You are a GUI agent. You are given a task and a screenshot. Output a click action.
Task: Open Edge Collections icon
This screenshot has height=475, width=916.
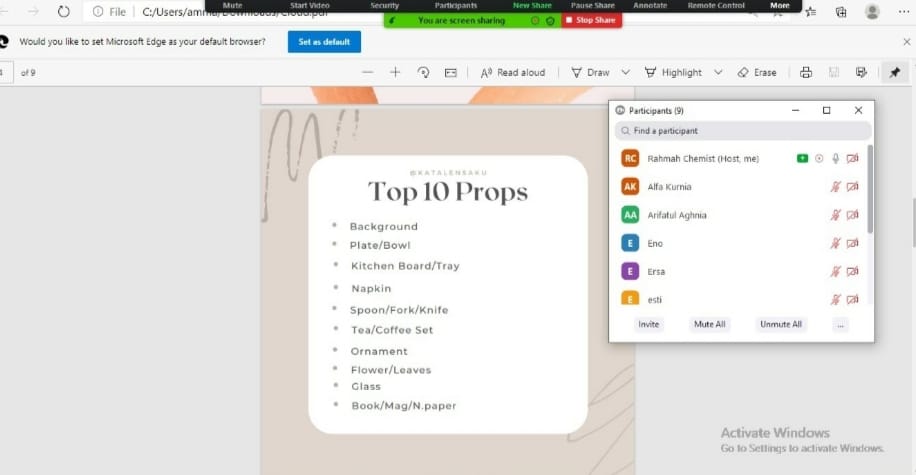pyautogui.click(x=841, y=12)
